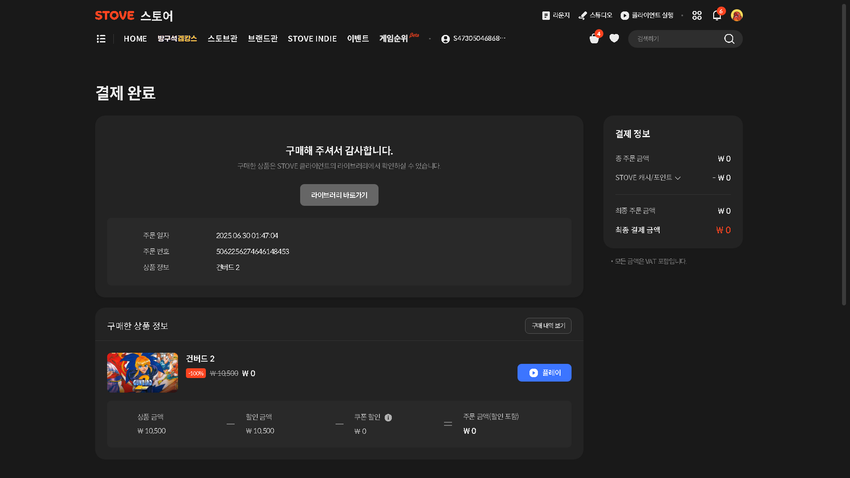Image resolution: width=850 pixels, height=478 pixels.
Task: Click the 건버드 2 product title
Action: (200, 359)
